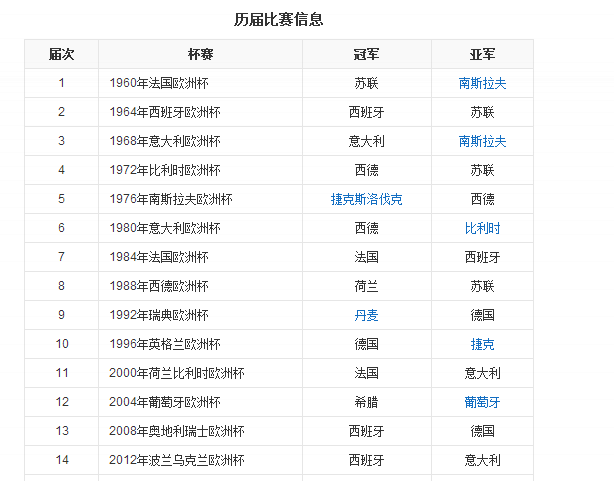
Task: Visit the 丹麦 champion link
Action: (367, 315)
